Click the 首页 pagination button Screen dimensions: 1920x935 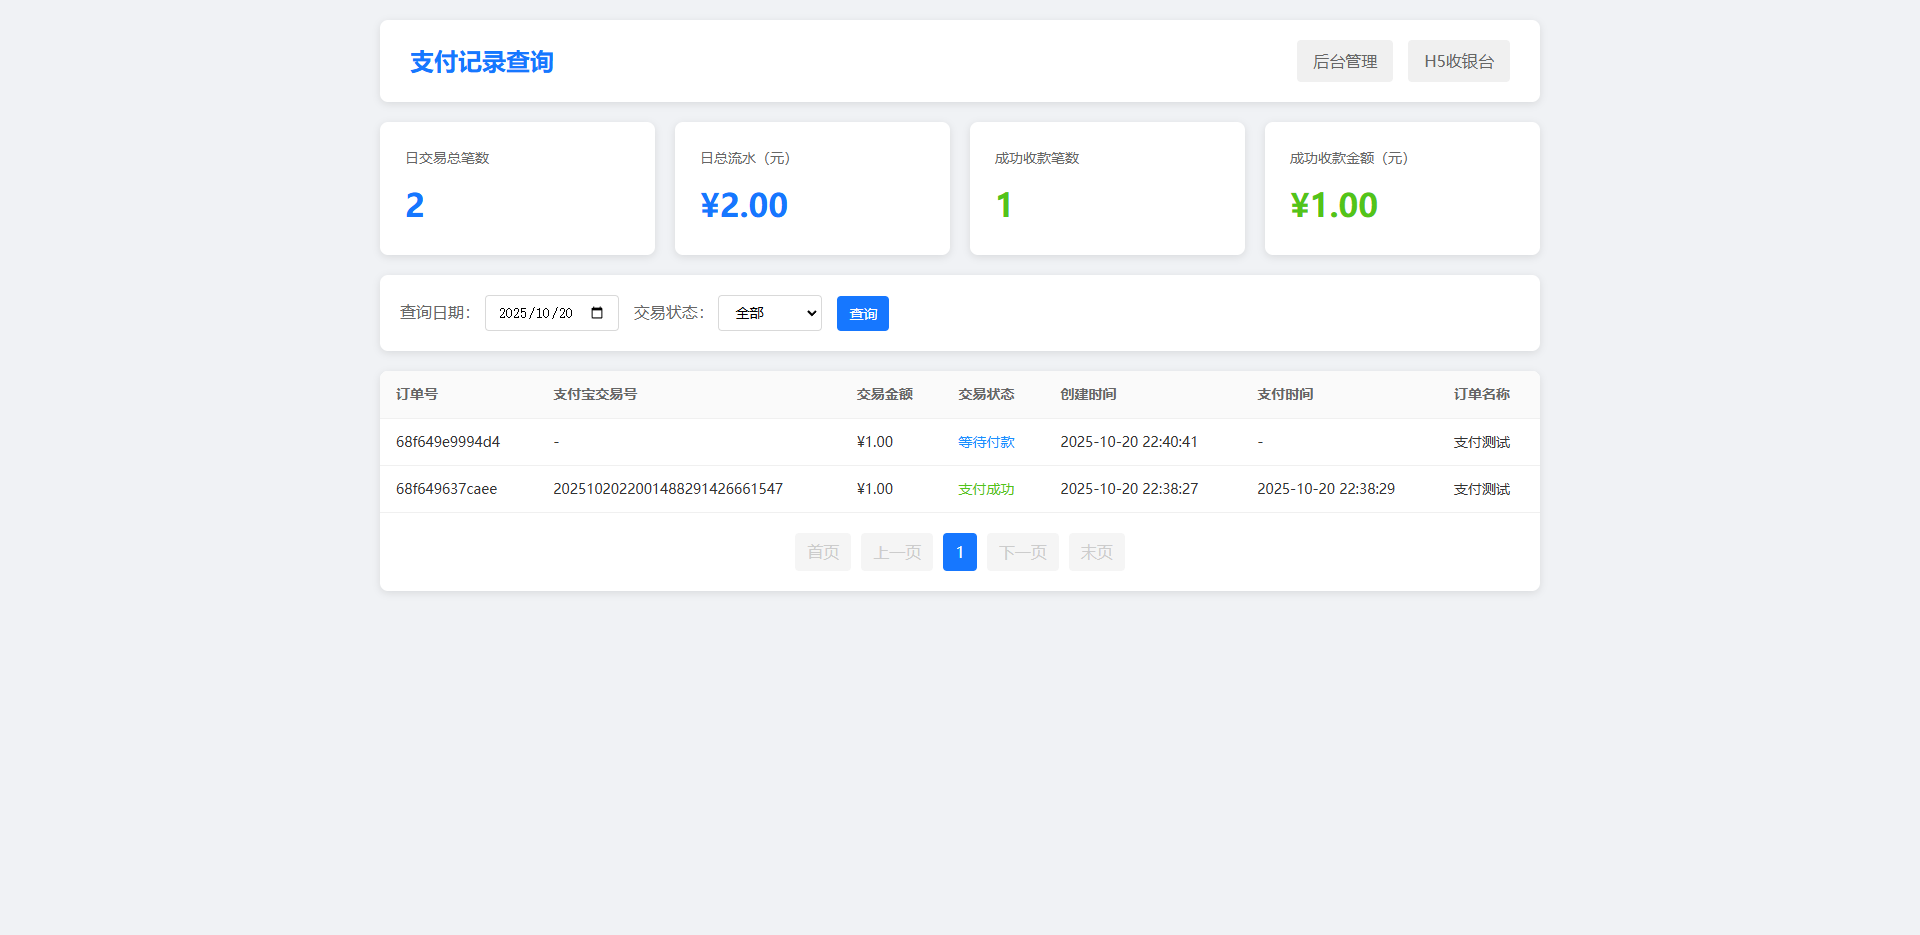822,552
